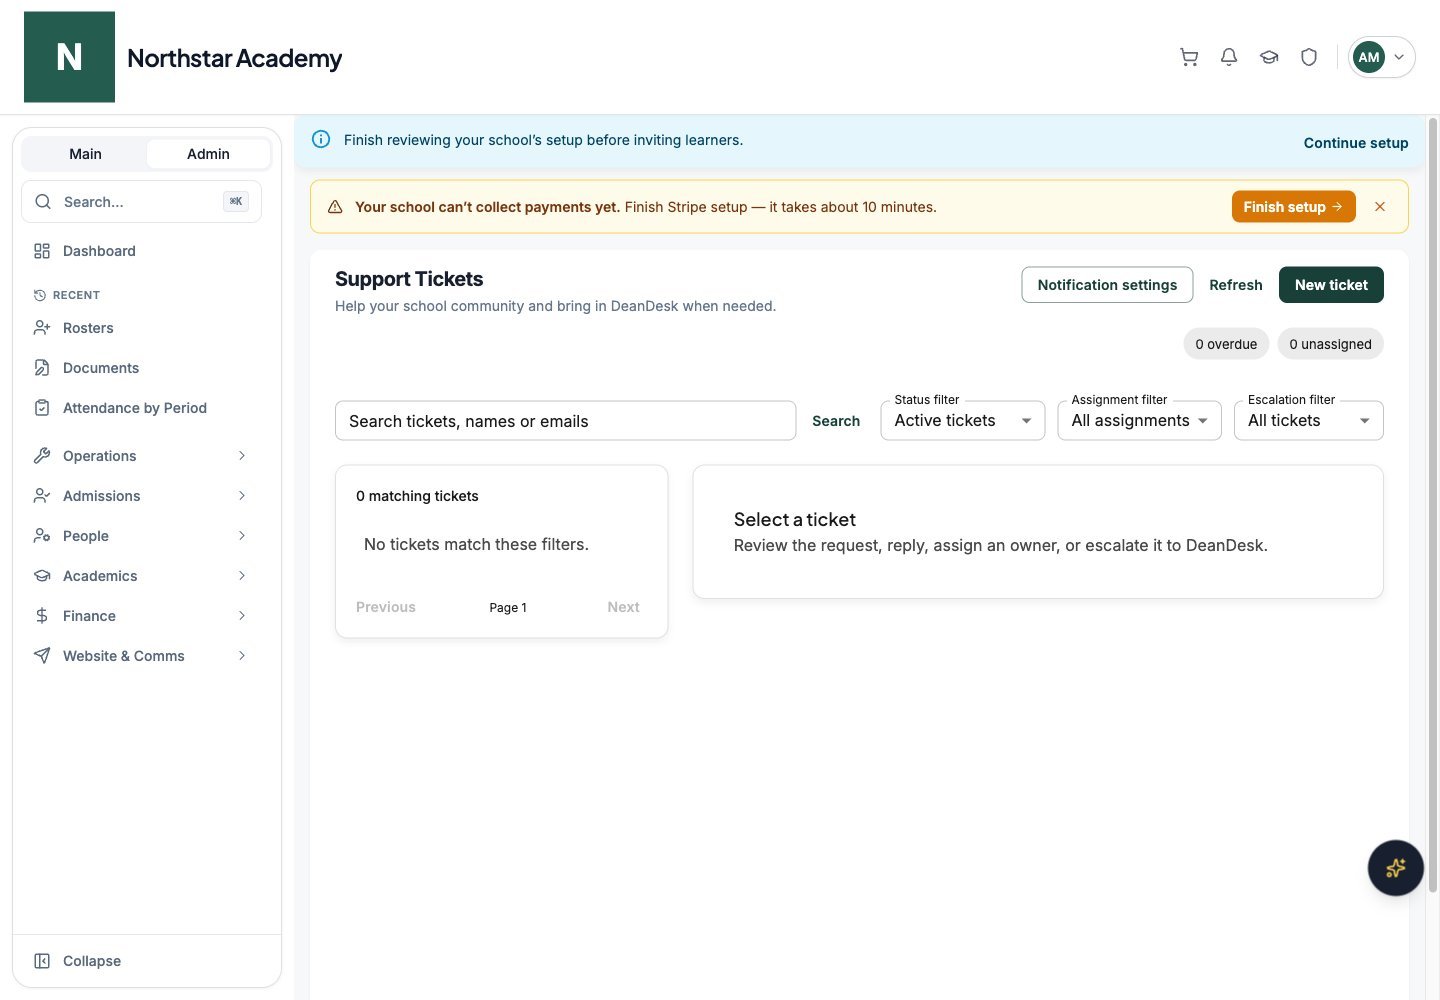
Task: Open the AM user avatar menu
Action: [x=1381, y=57]
